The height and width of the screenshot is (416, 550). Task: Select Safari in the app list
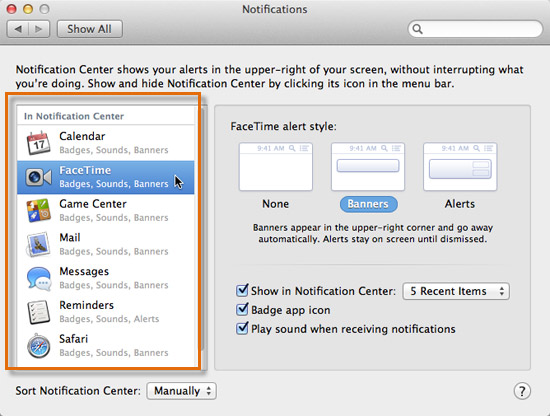click(106, 346)
